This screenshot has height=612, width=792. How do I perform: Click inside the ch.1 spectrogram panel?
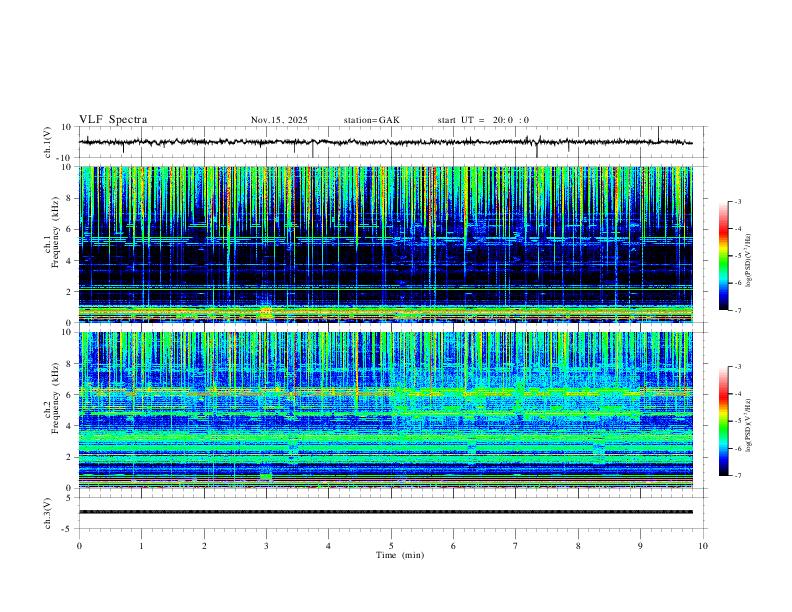[385, 244]
